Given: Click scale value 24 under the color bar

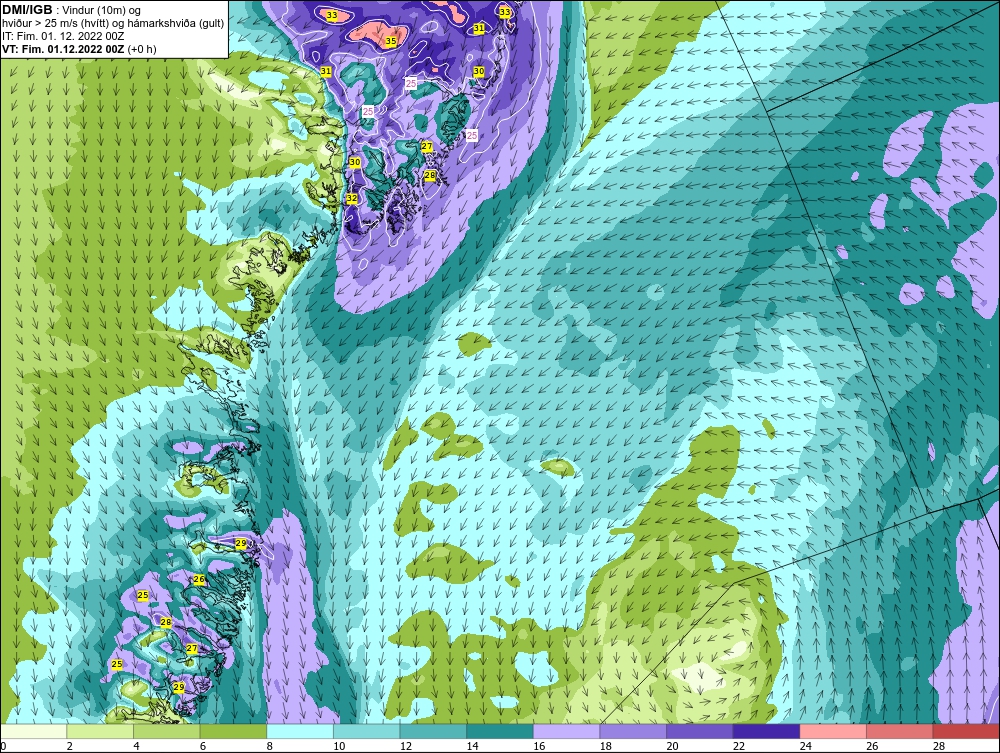Looking at the screenshot, I should pyautogui.click(x=805, y=746).
